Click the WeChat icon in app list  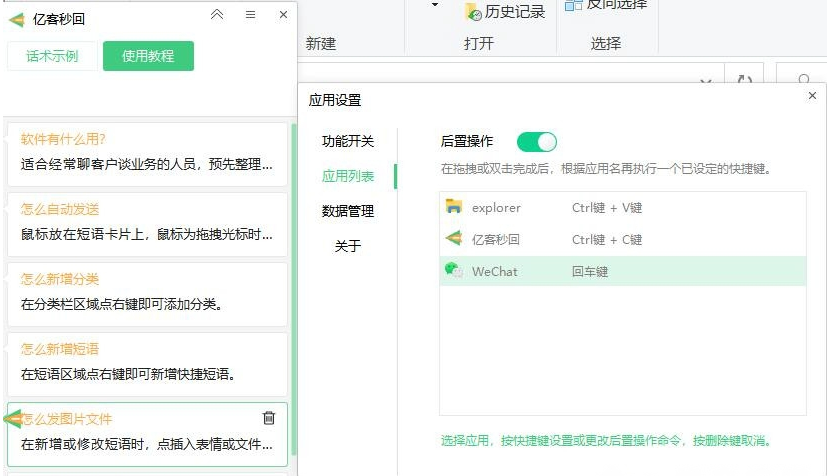454,270
